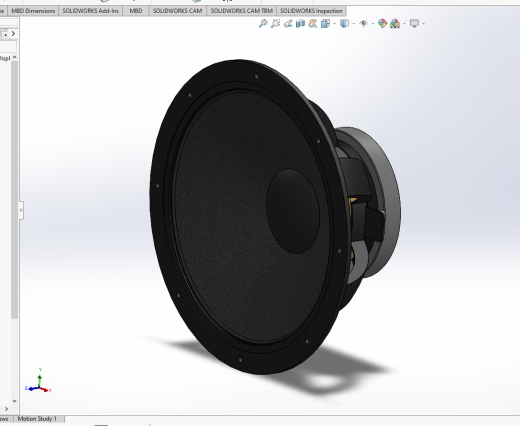Image resolution: width=520 pixels, height=426 pixels.
Task: Open the Dynamic Annotation Views icon
Action: coord(313,24)
